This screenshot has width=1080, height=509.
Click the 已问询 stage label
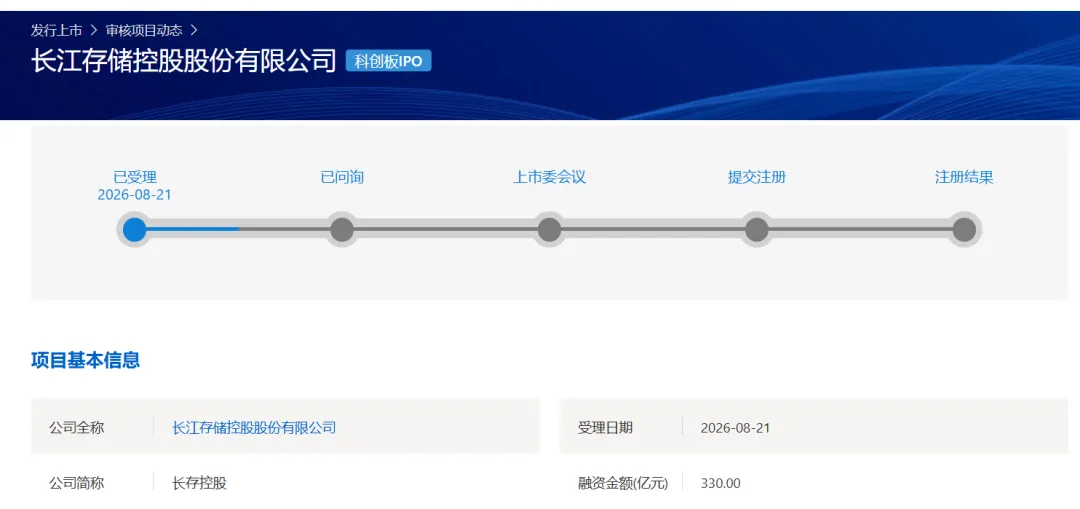(x=342, y=177)
